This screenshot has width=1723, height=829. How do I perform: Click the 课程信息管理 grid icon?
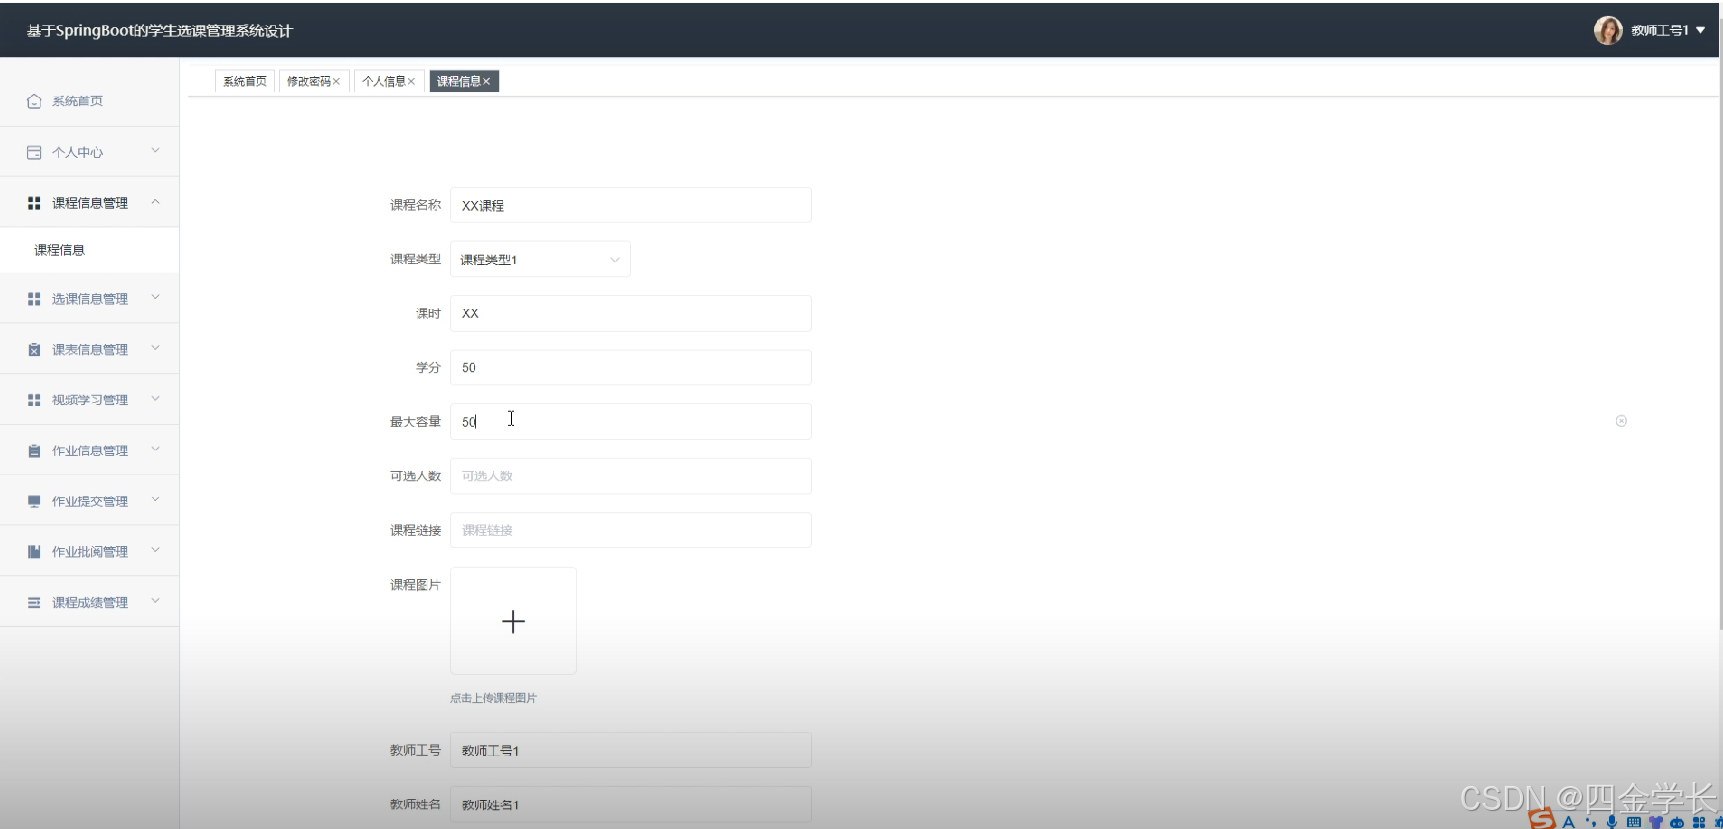pyautogui.click(x=34, y=203)
